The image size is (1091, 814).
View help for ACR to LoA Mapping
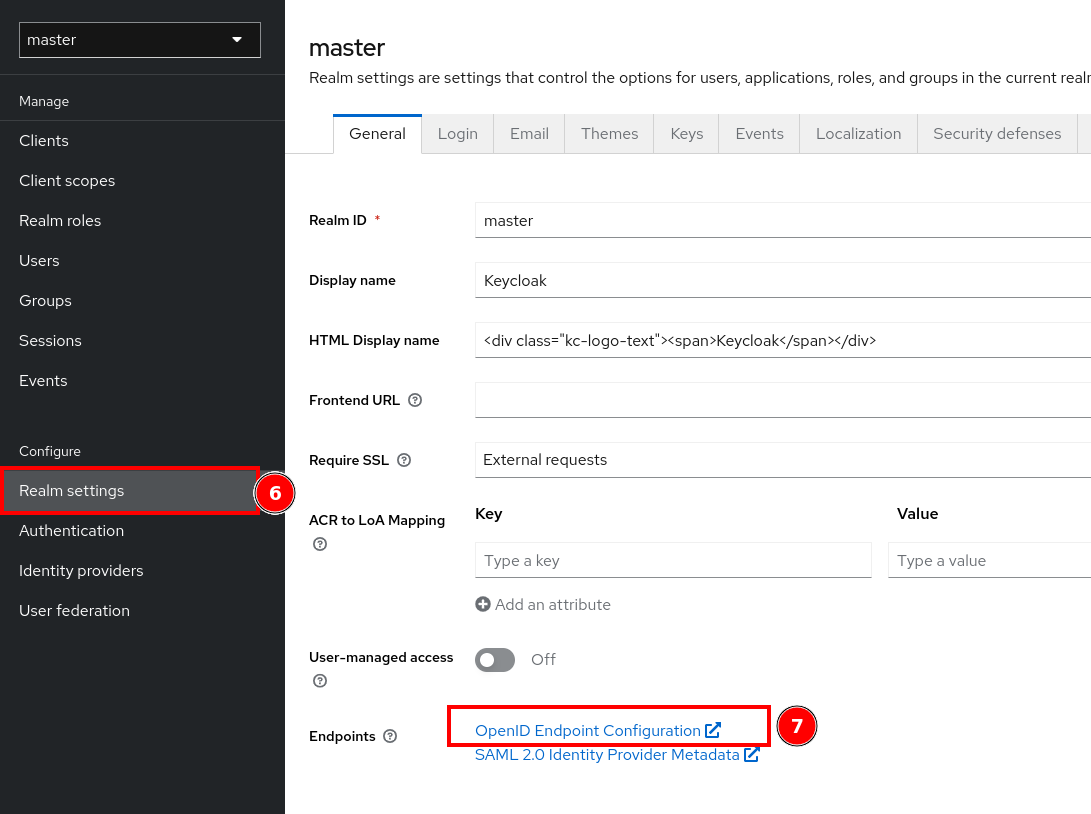319,544
